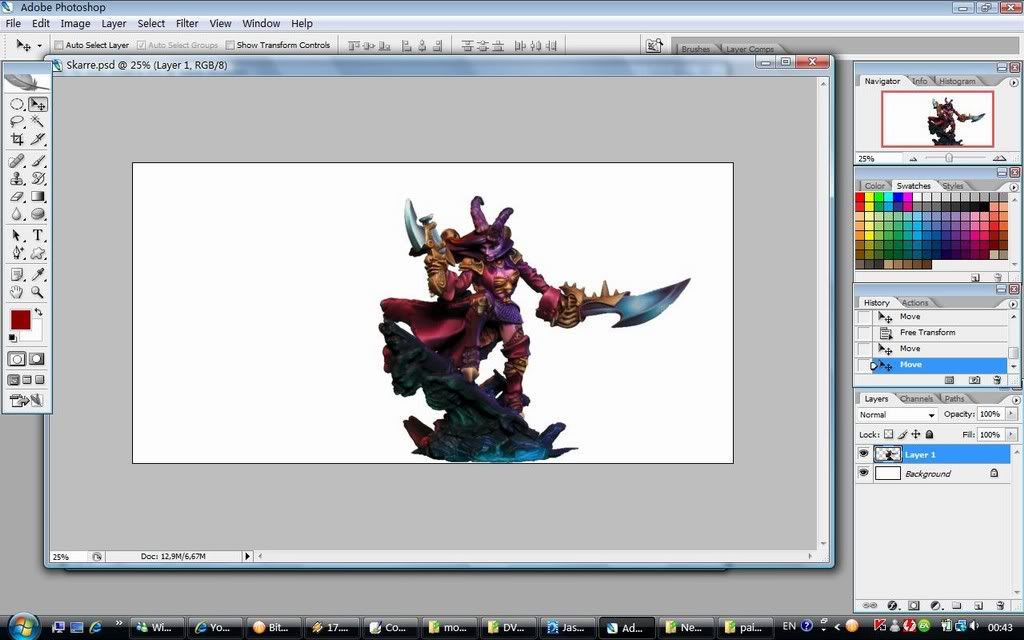Toggle Lock transparent pixels
Screen dimensions: 1024x640
(x=888, y=434)
